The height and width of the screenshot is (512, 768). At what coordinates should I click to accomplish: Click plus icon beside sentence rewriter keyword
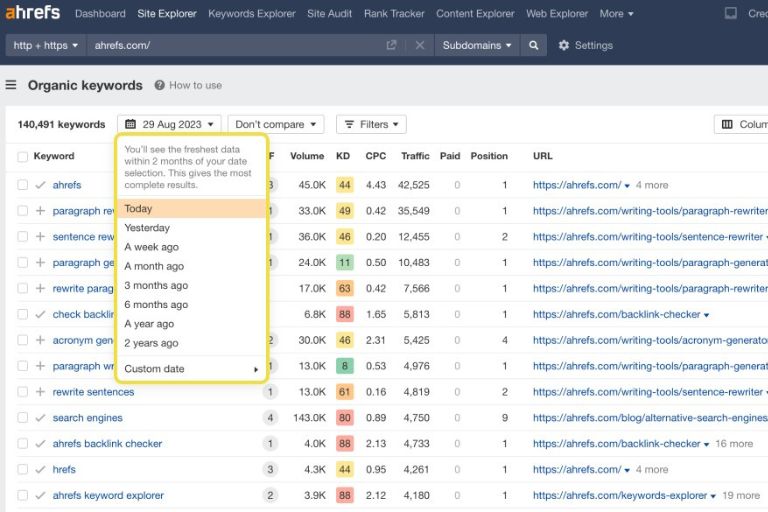[40, 237]
